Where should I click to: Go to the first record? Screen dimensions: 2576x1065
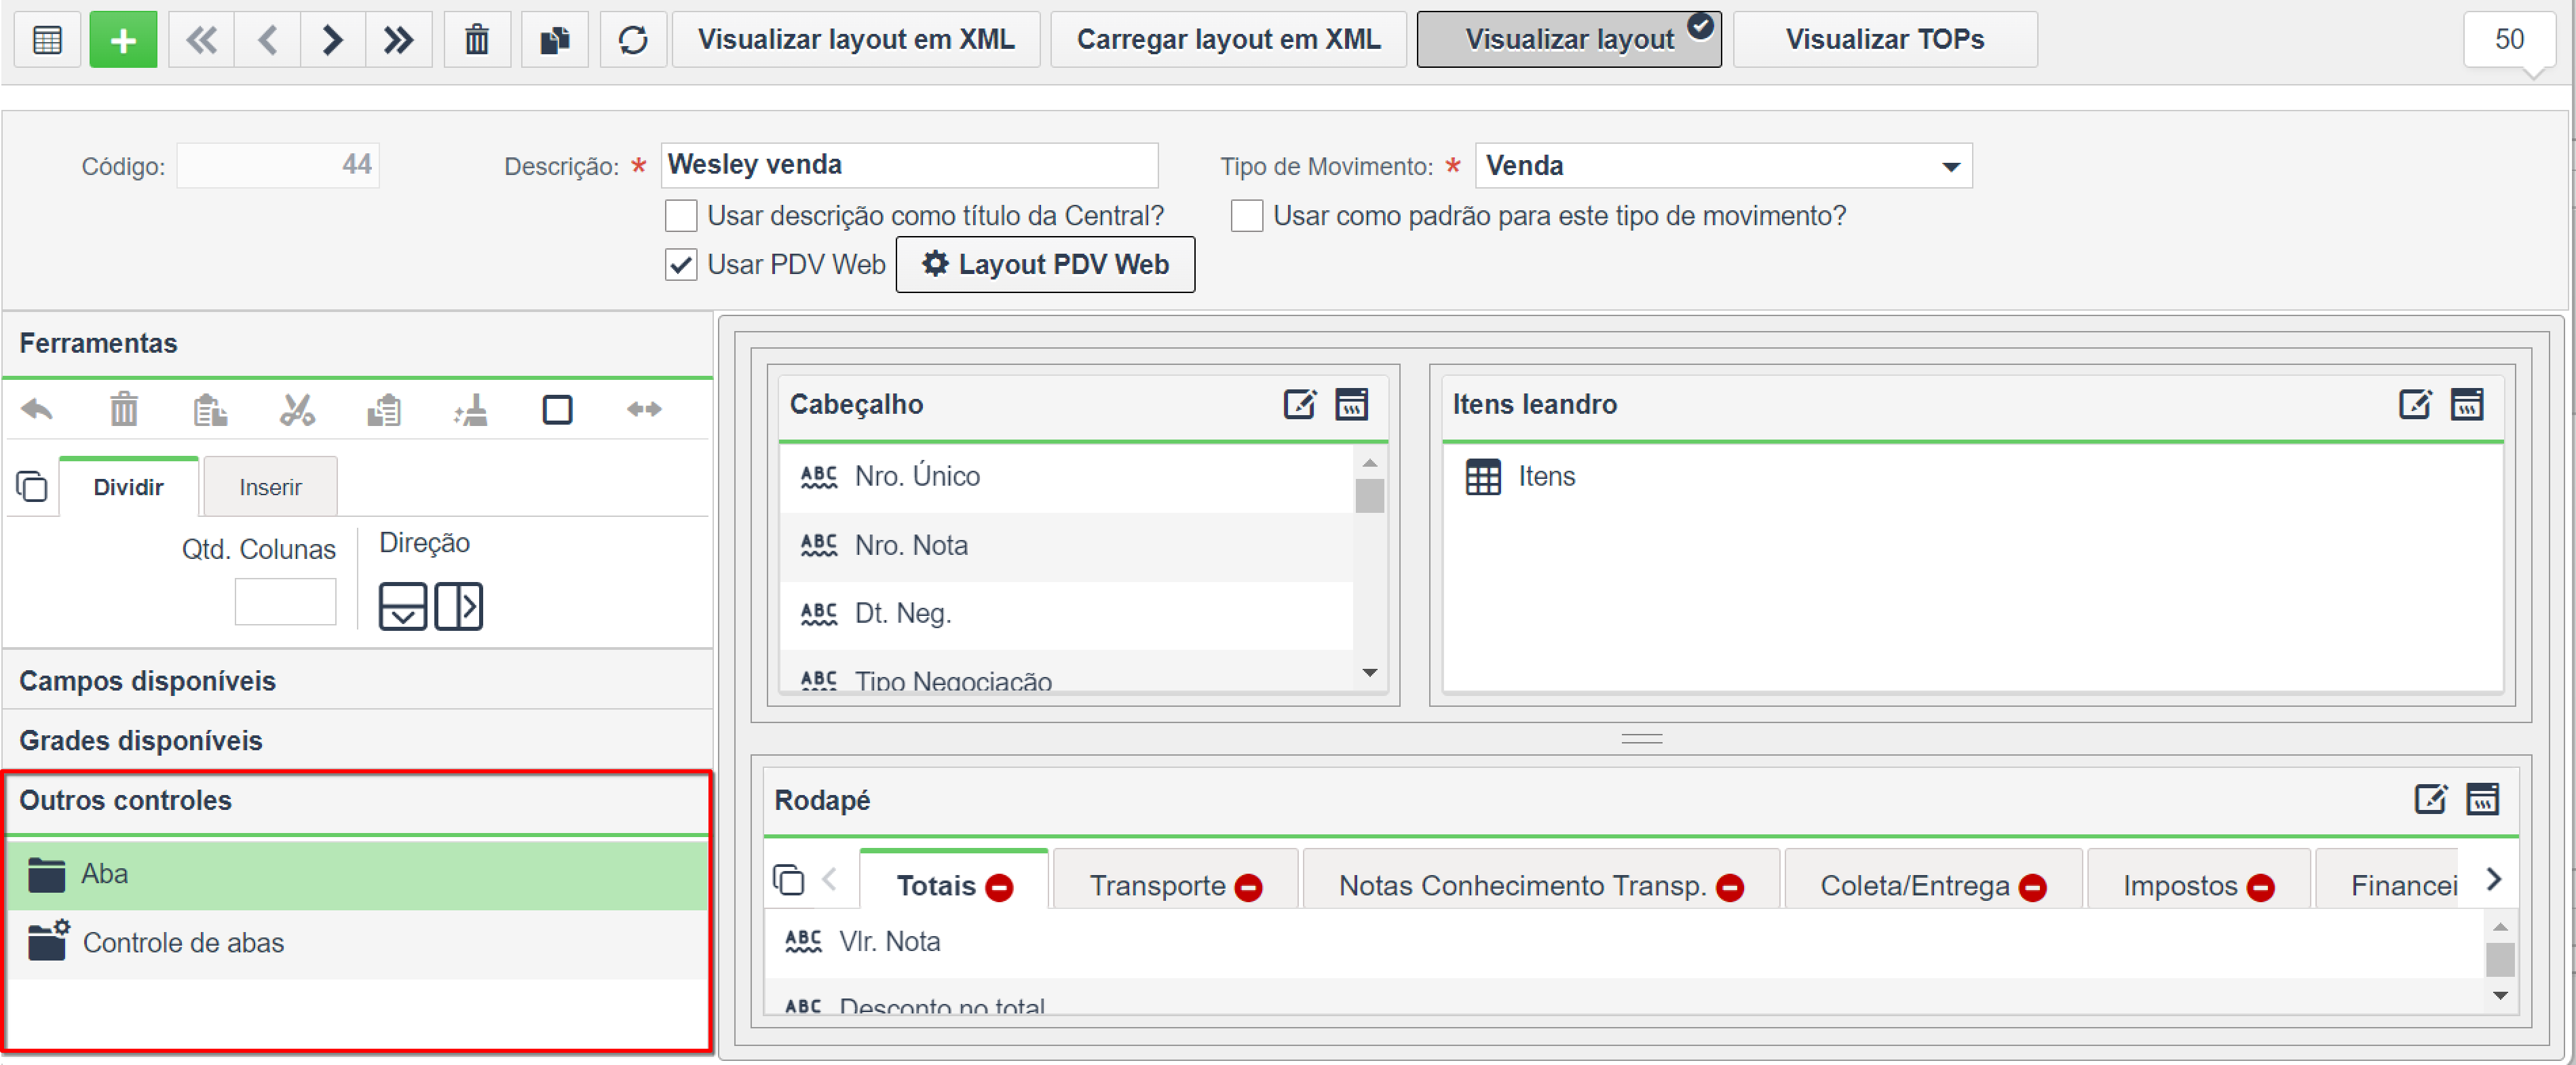click(x=201, y=40)
